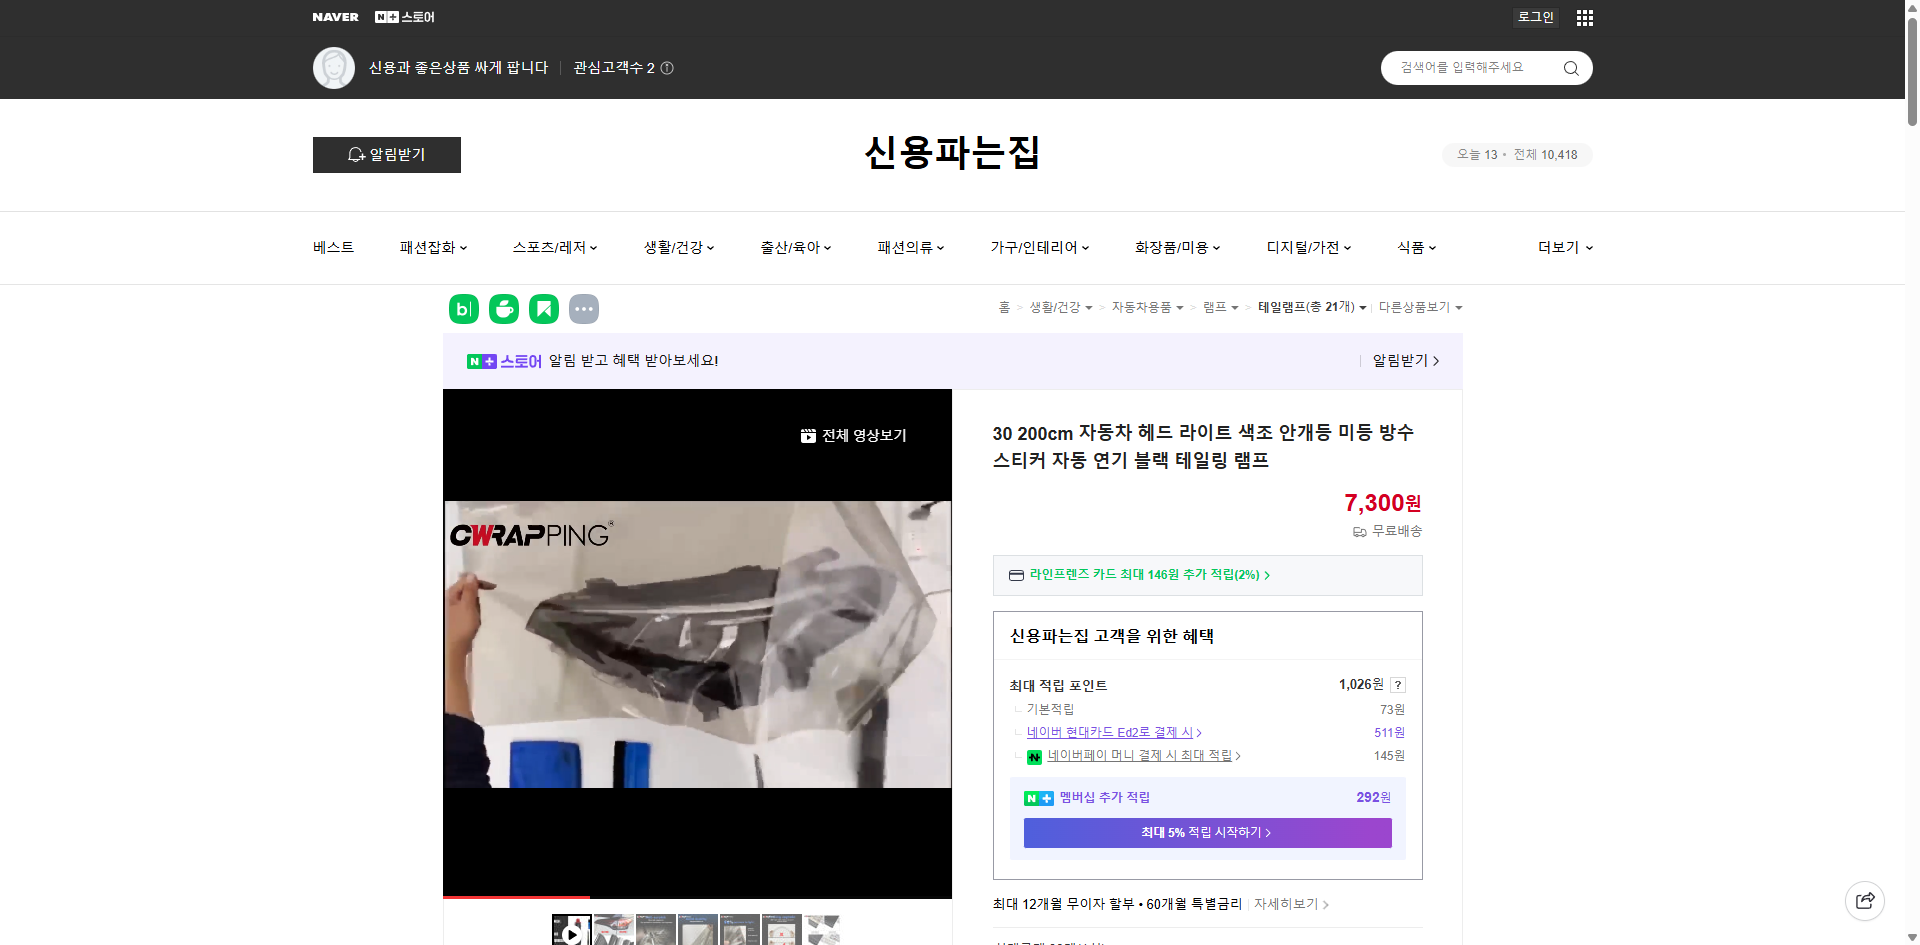Screen dimensions: 1920x945
Task: Open the 다른상품보기 dropdown
Action: click(x=1419, y=307)
